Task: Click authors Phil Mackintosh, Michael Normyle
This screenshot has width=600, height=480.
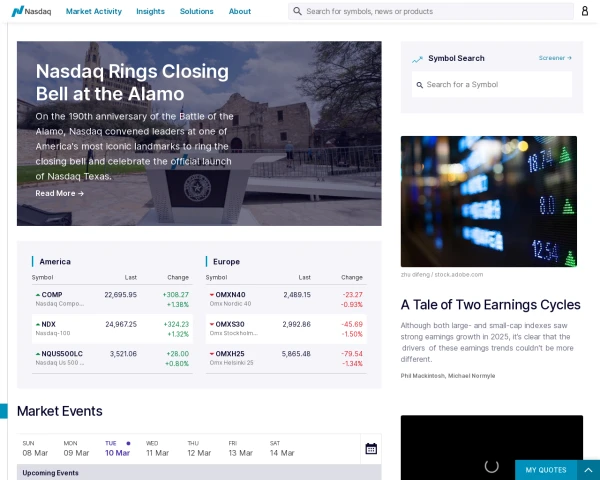Action: click(448, 376)
